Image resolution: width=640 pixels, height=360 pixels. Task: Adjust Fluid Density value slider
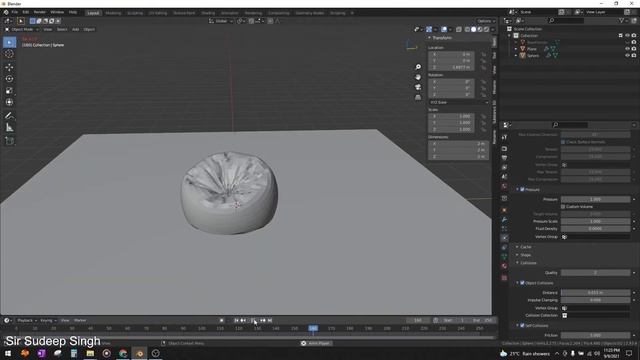(596, 229)
